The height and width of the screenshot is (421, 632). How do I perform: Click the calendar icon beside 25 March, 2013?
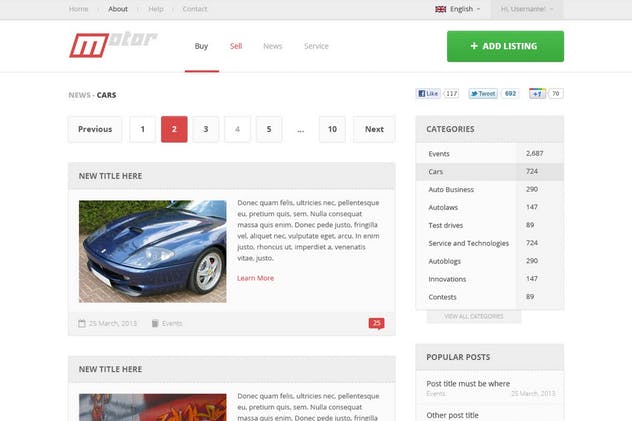point(82,323)
